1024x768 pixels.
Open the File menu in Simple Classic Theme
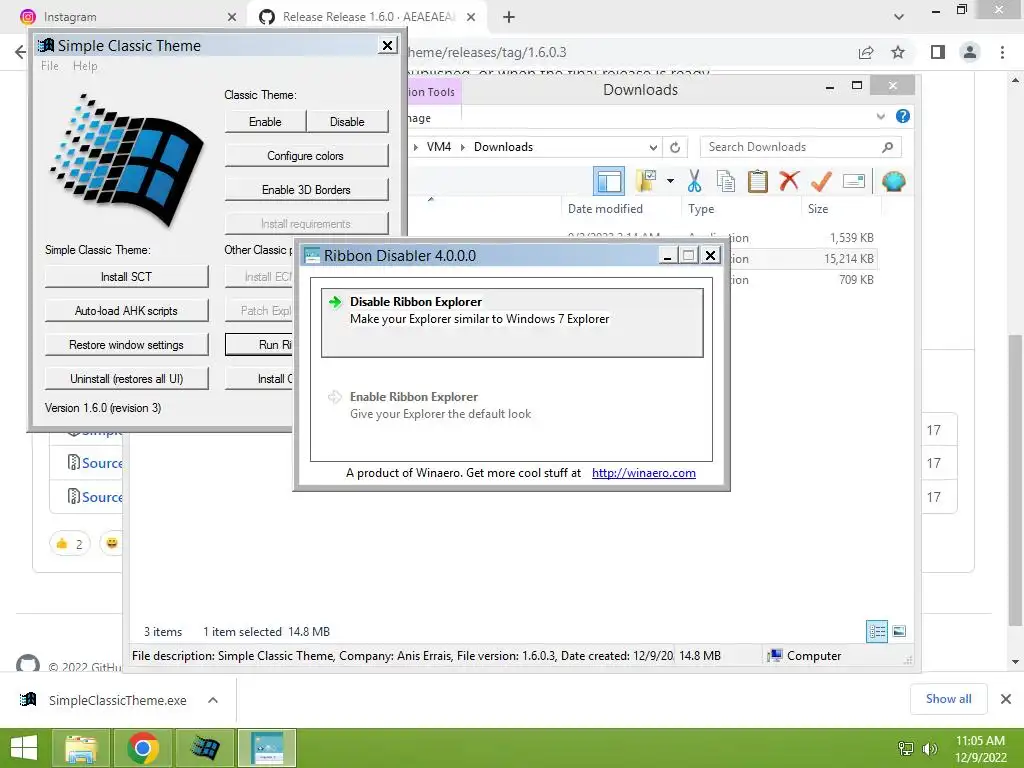pyautogui.click(x=50, y=66)
